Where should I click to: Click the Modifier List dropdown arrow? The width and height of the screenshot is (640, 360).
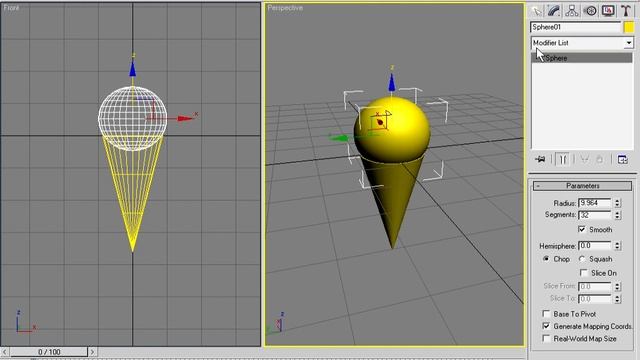click(629, 43)
